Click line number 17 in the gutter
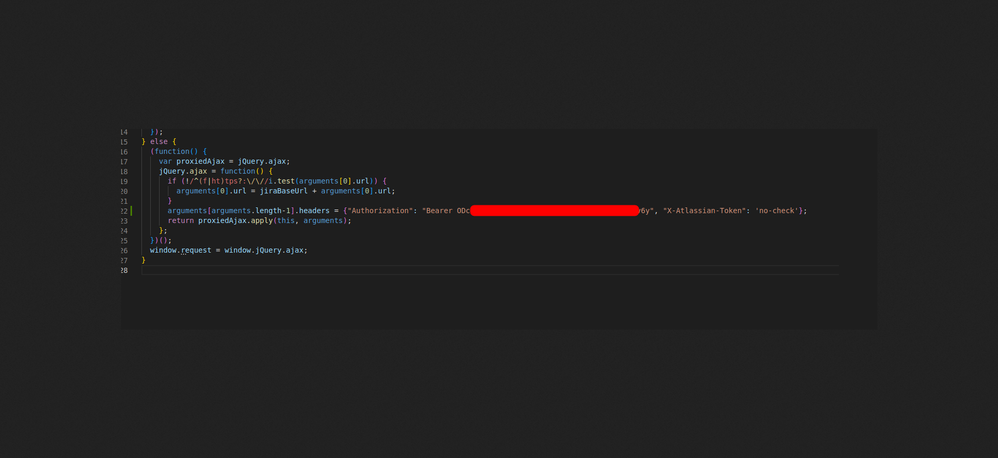998x458 pixels. point(124,162)
